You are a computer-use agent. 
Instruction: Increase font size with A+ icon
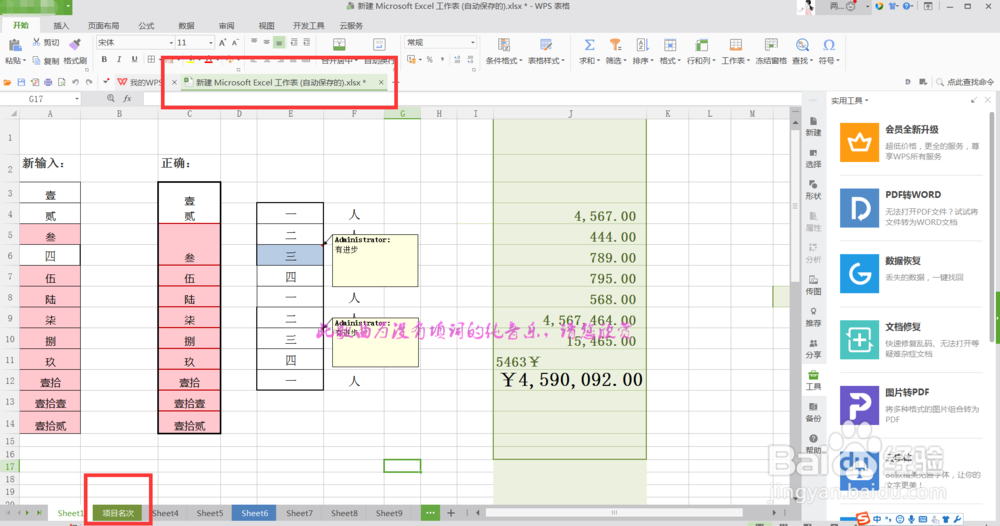pyautogui.click(x=222, y=43)
